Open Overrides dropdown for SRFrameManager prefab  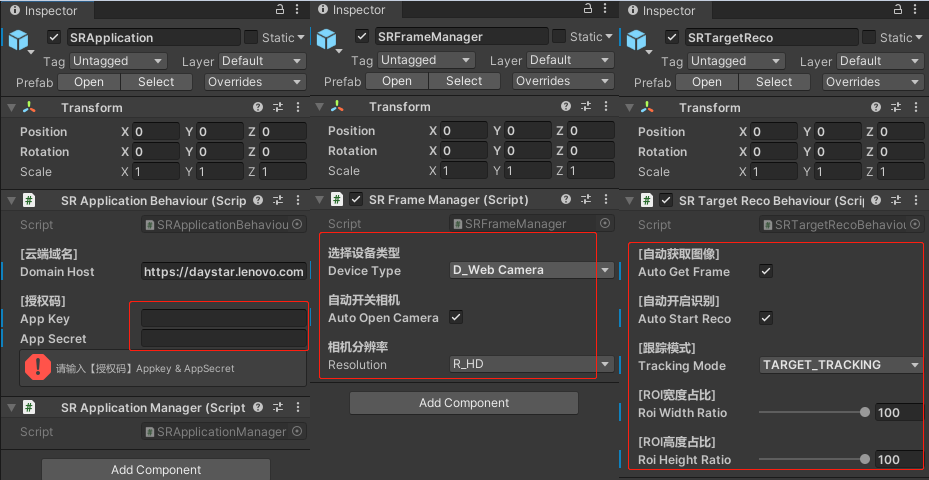point(563,81)
